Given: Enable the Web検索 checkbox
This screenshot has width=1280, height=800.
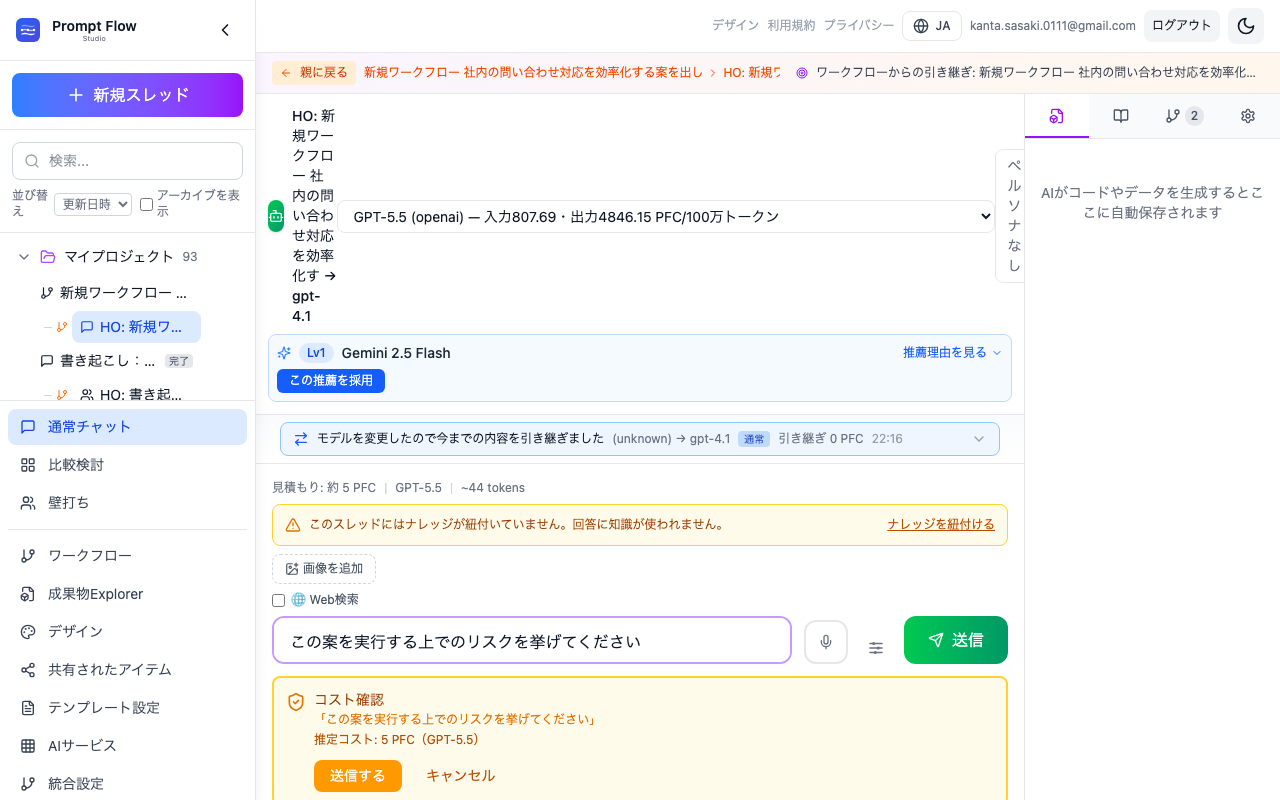Looking at the screenshot, I should (x=279, y=600).
